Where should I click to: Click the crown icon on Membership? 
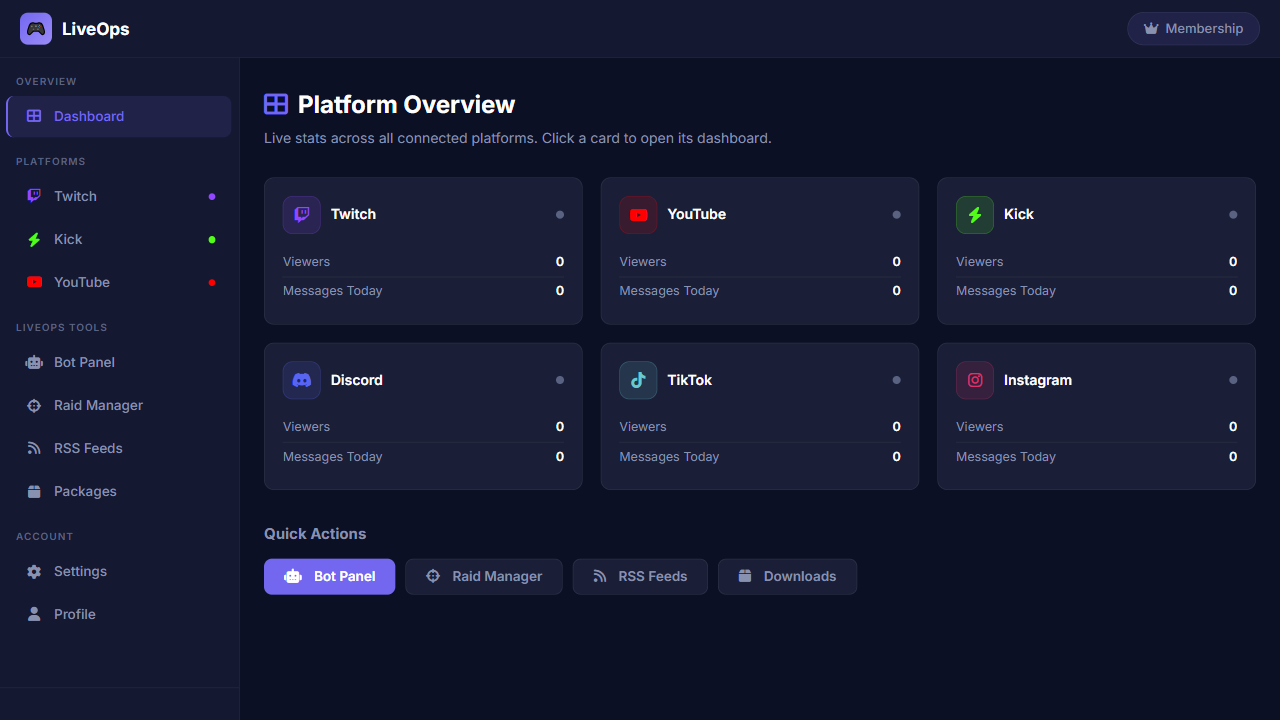(1151, 29)
